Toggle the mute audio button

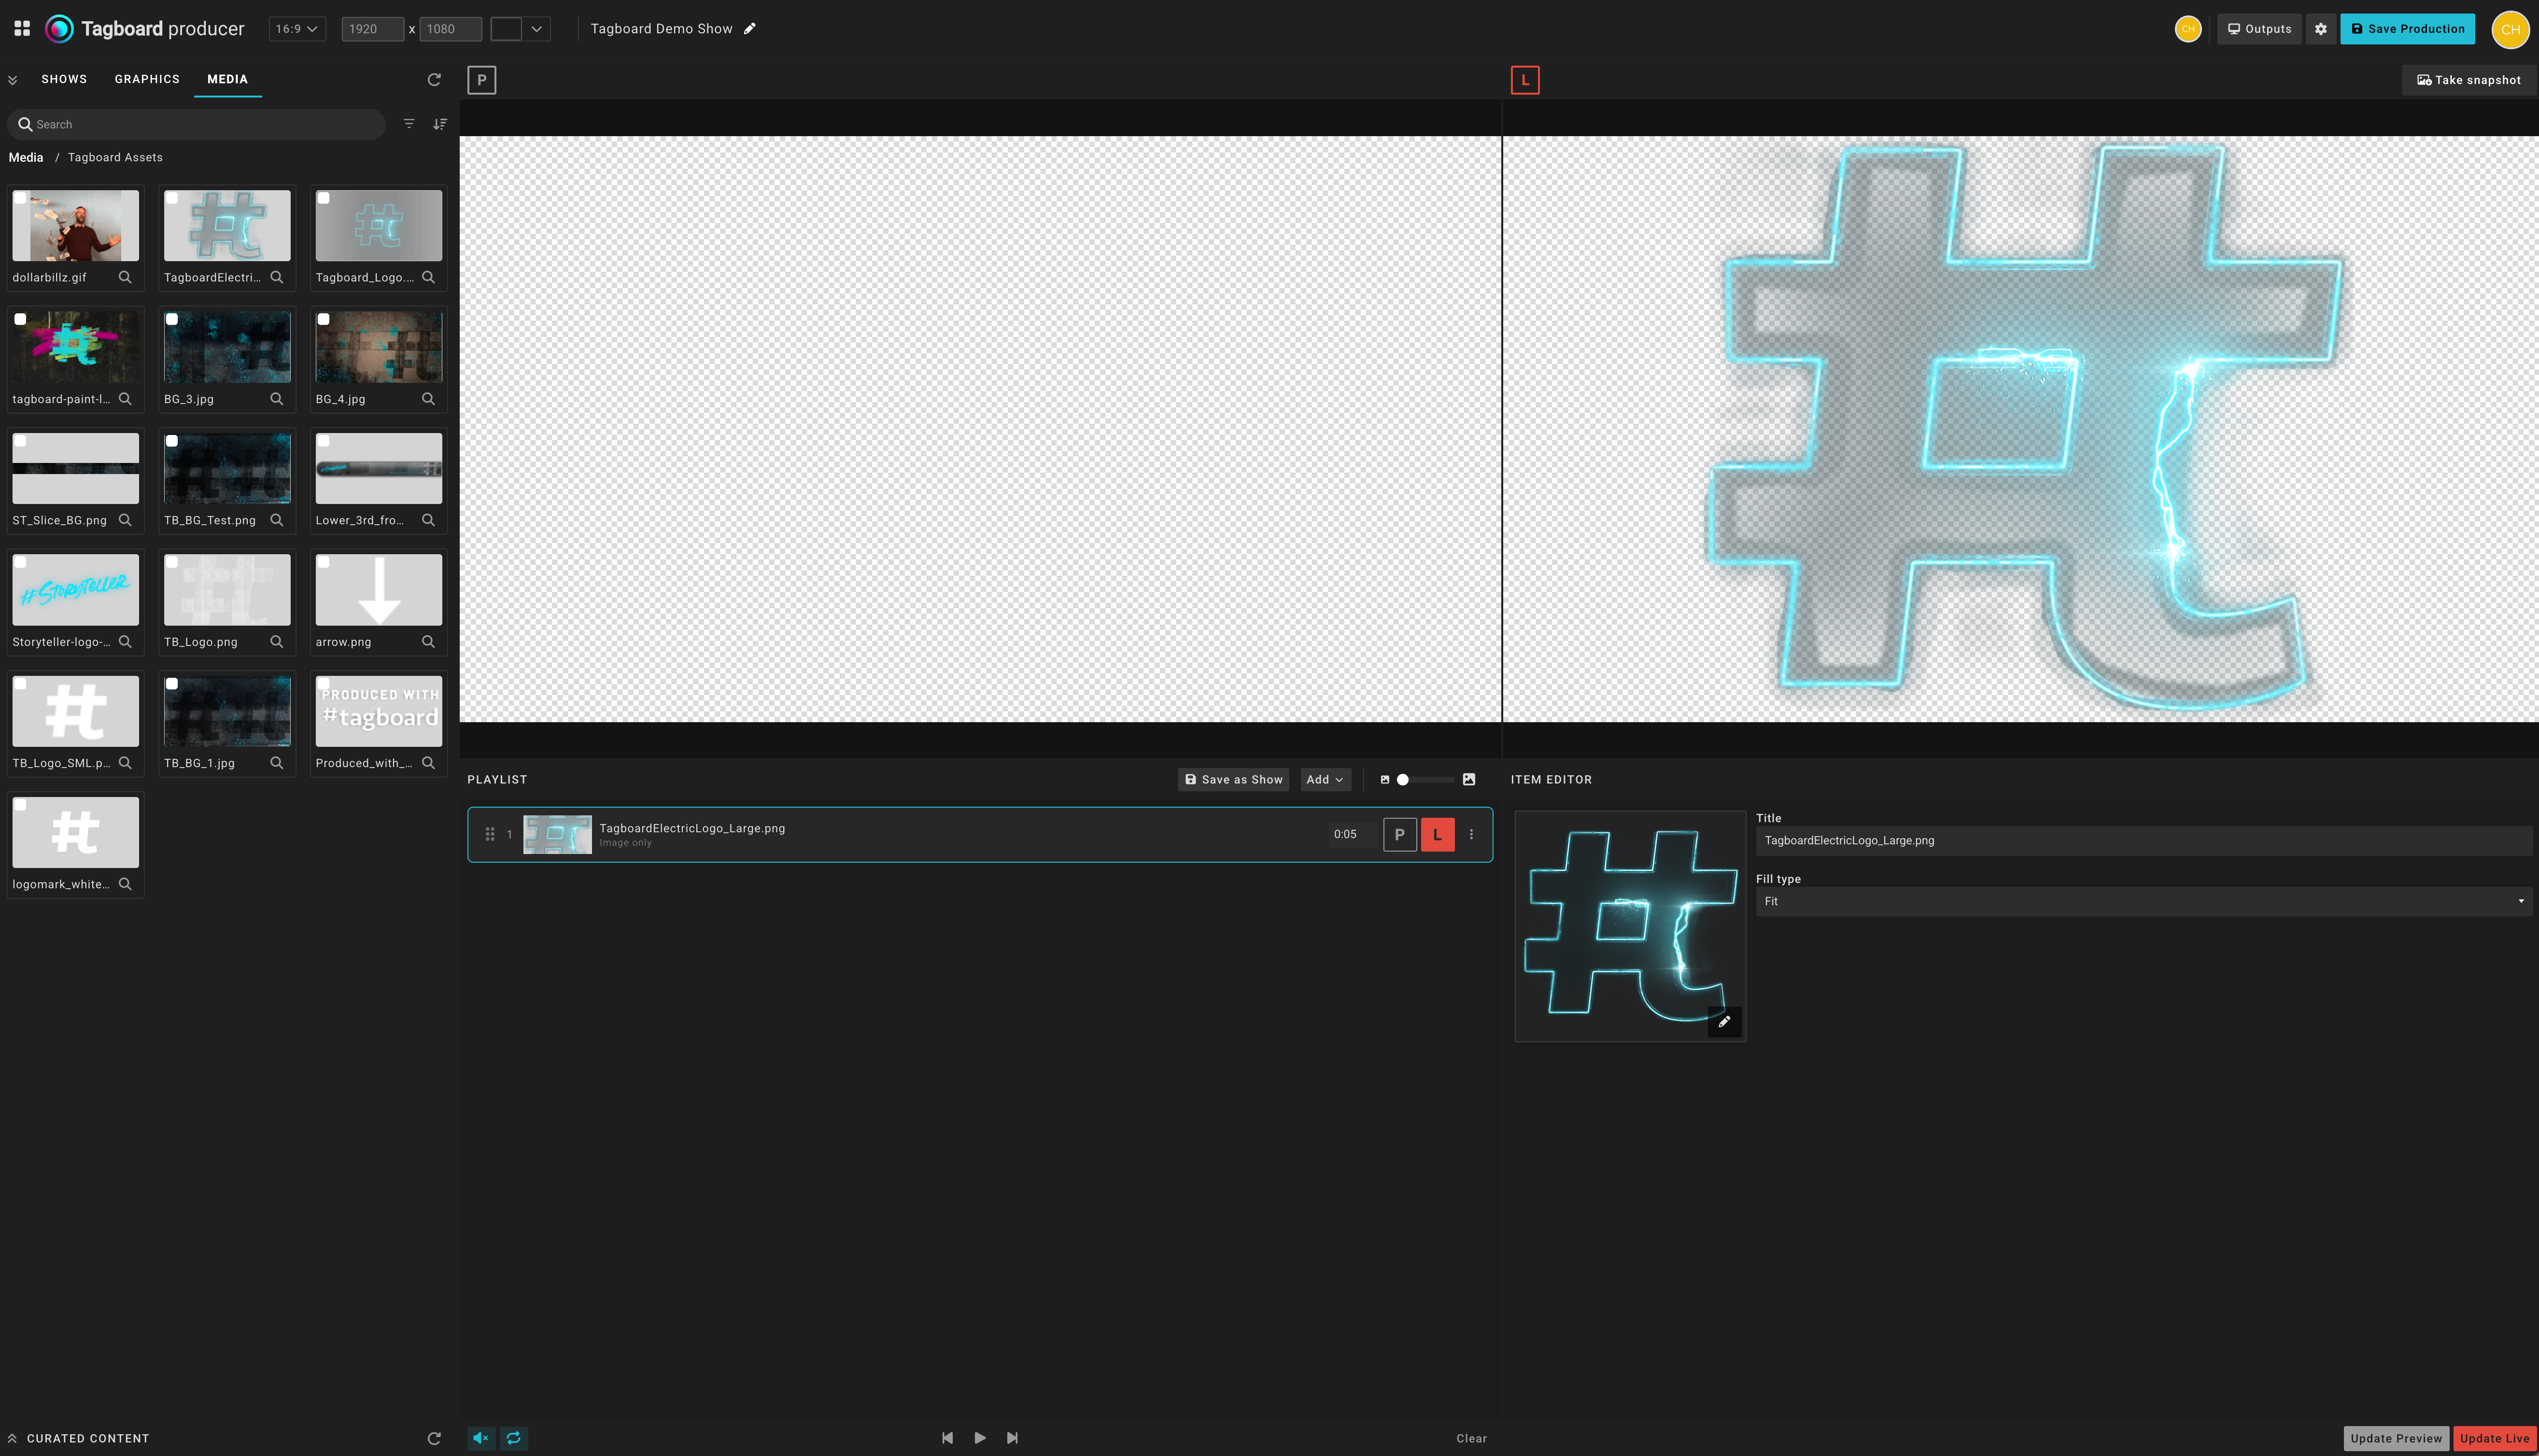coord(481,1438)
